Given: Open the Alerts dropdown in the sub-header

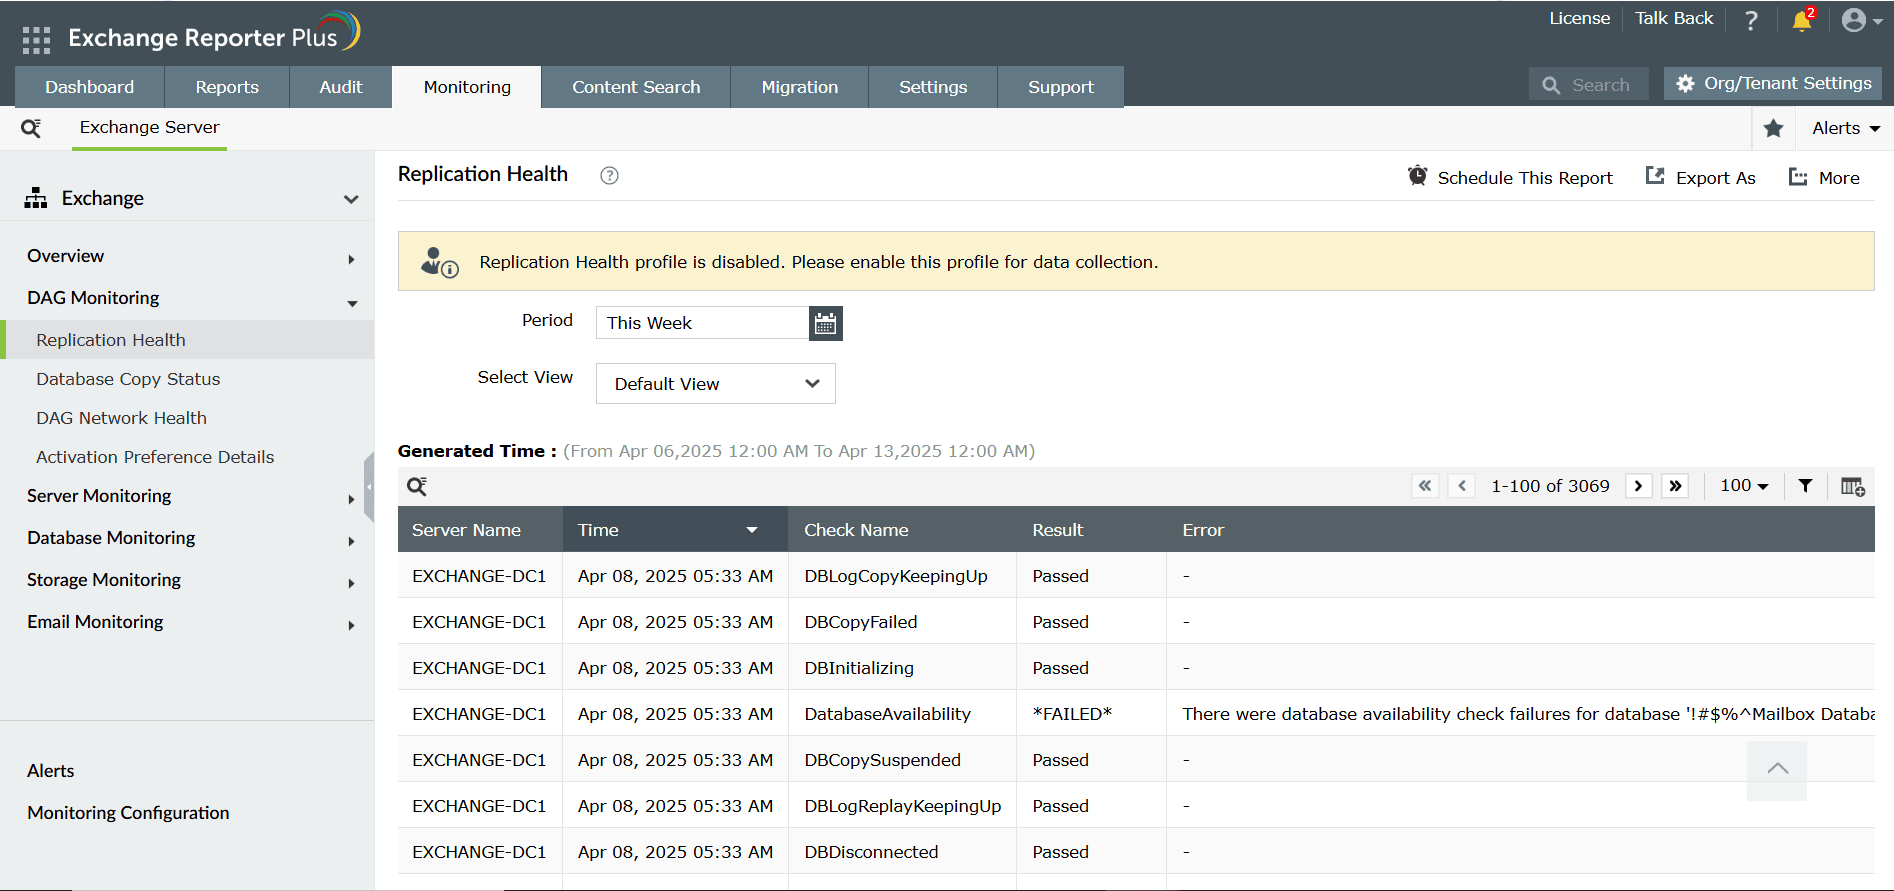Looking at the screenshot, I should (1846, 128).
